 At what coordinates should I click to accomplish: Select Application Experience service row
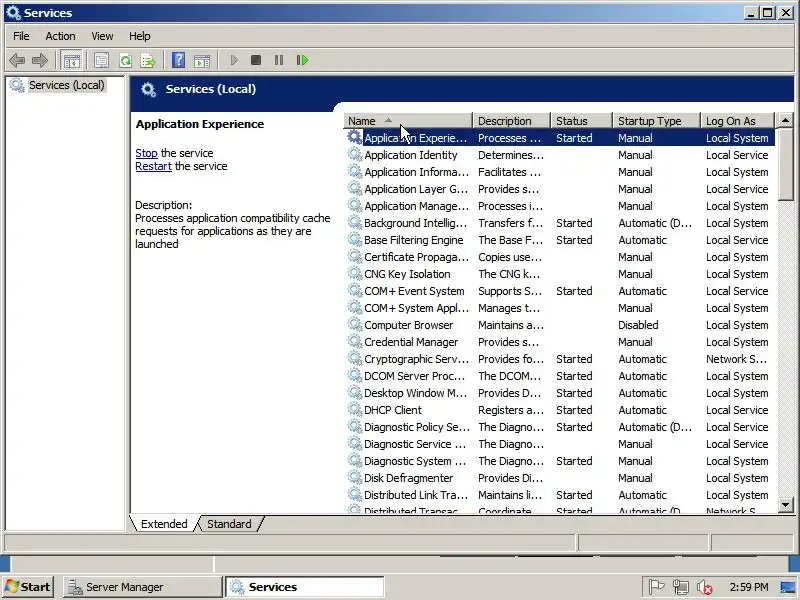click(x=560, y=138)
